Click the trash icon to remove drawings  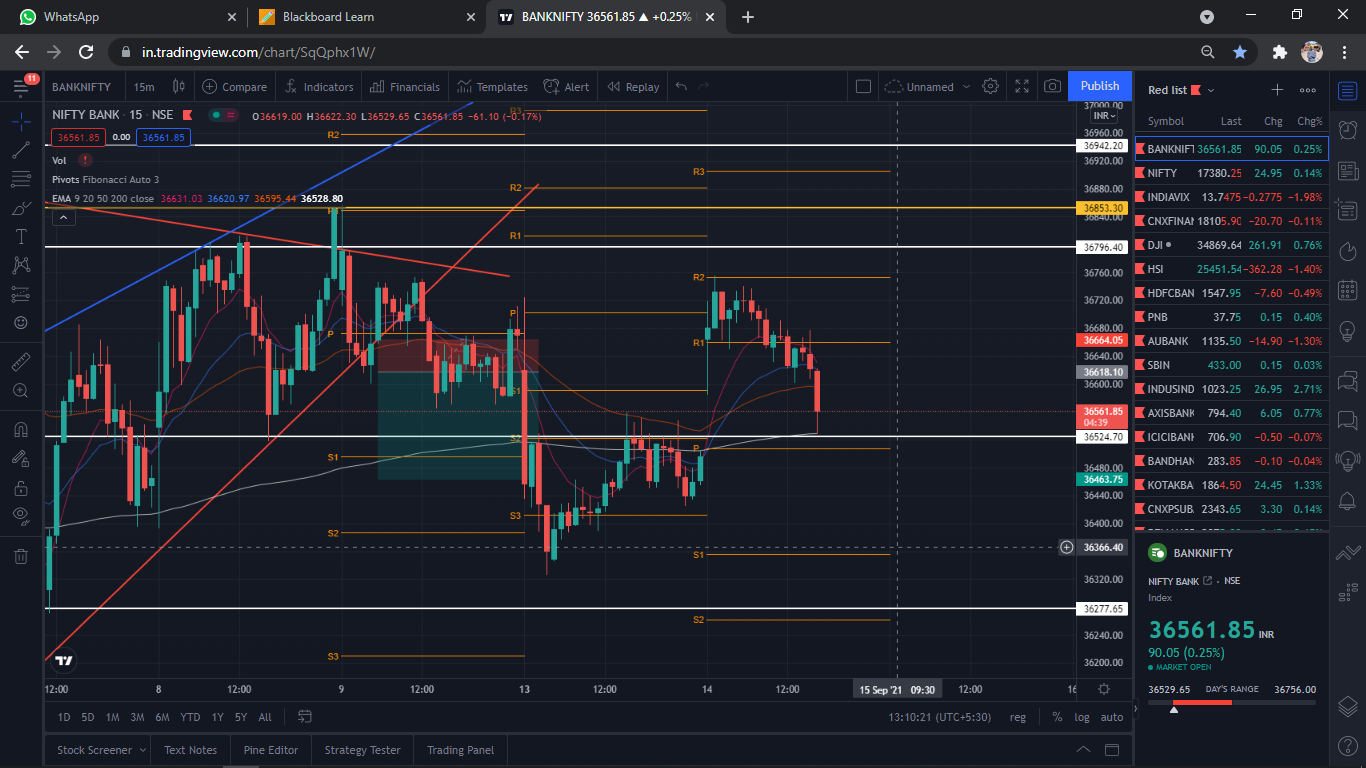coord(21,556)
